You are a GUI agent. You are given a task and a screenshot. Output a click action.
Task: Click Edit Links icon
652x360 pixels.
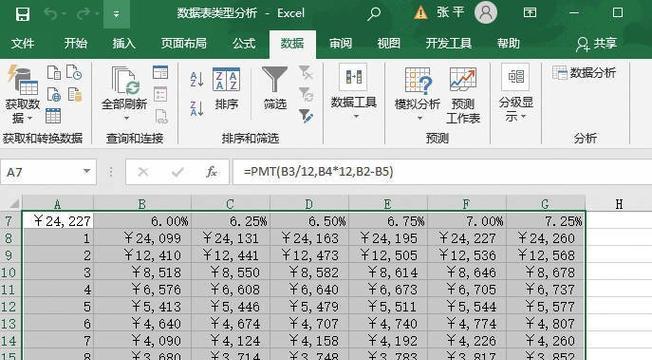[x=161, y=116]
